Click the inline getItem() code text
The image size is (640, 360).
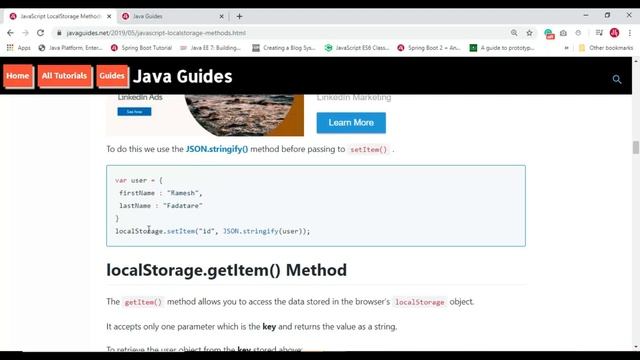(143, 302)
